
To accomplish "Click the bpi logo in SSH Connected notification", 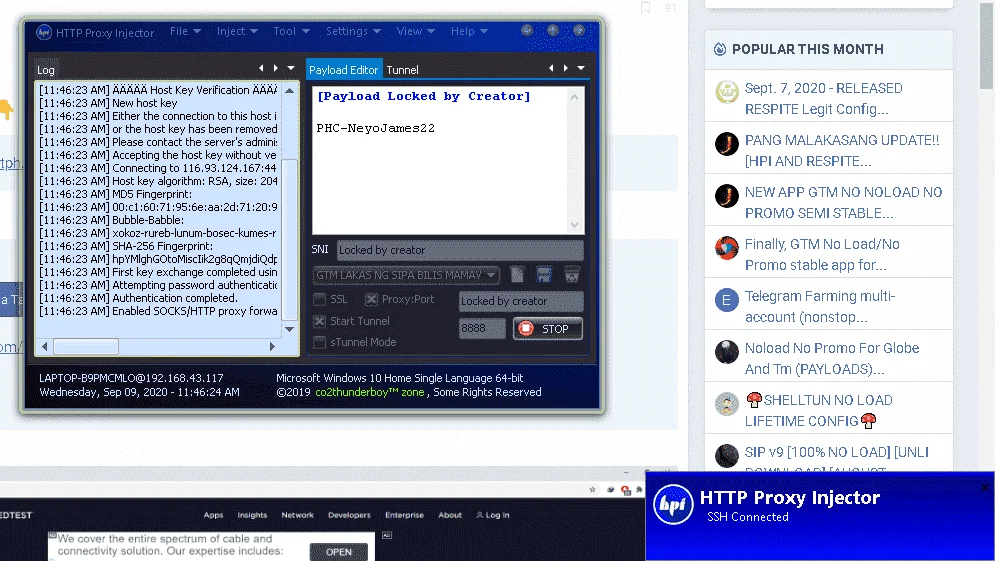I will [673, 505].
